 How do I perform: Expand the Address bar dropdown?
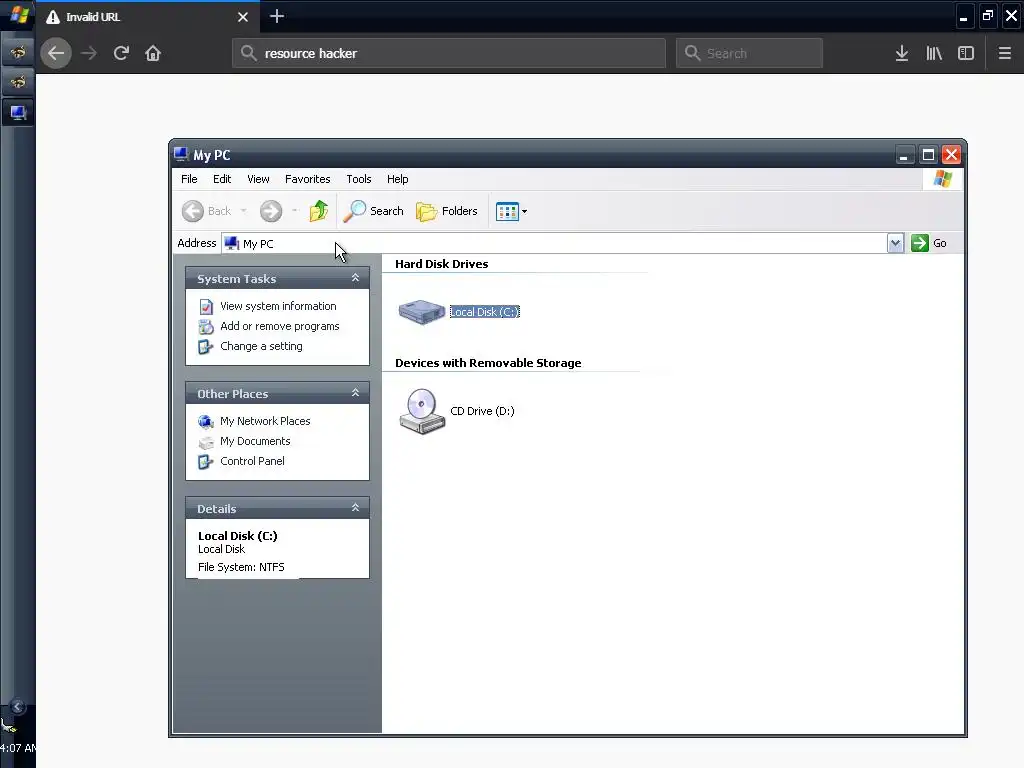(895, 243)
